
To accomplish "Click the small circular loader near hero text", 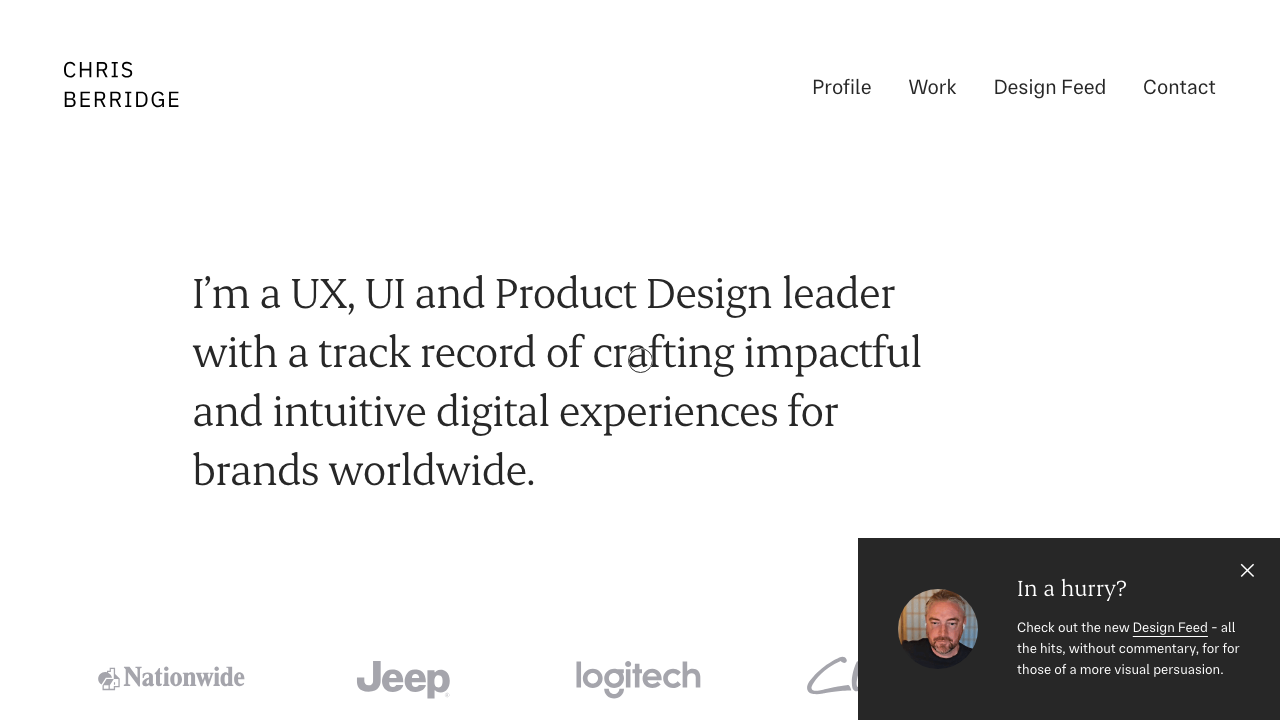I will [x=640, y=360].
